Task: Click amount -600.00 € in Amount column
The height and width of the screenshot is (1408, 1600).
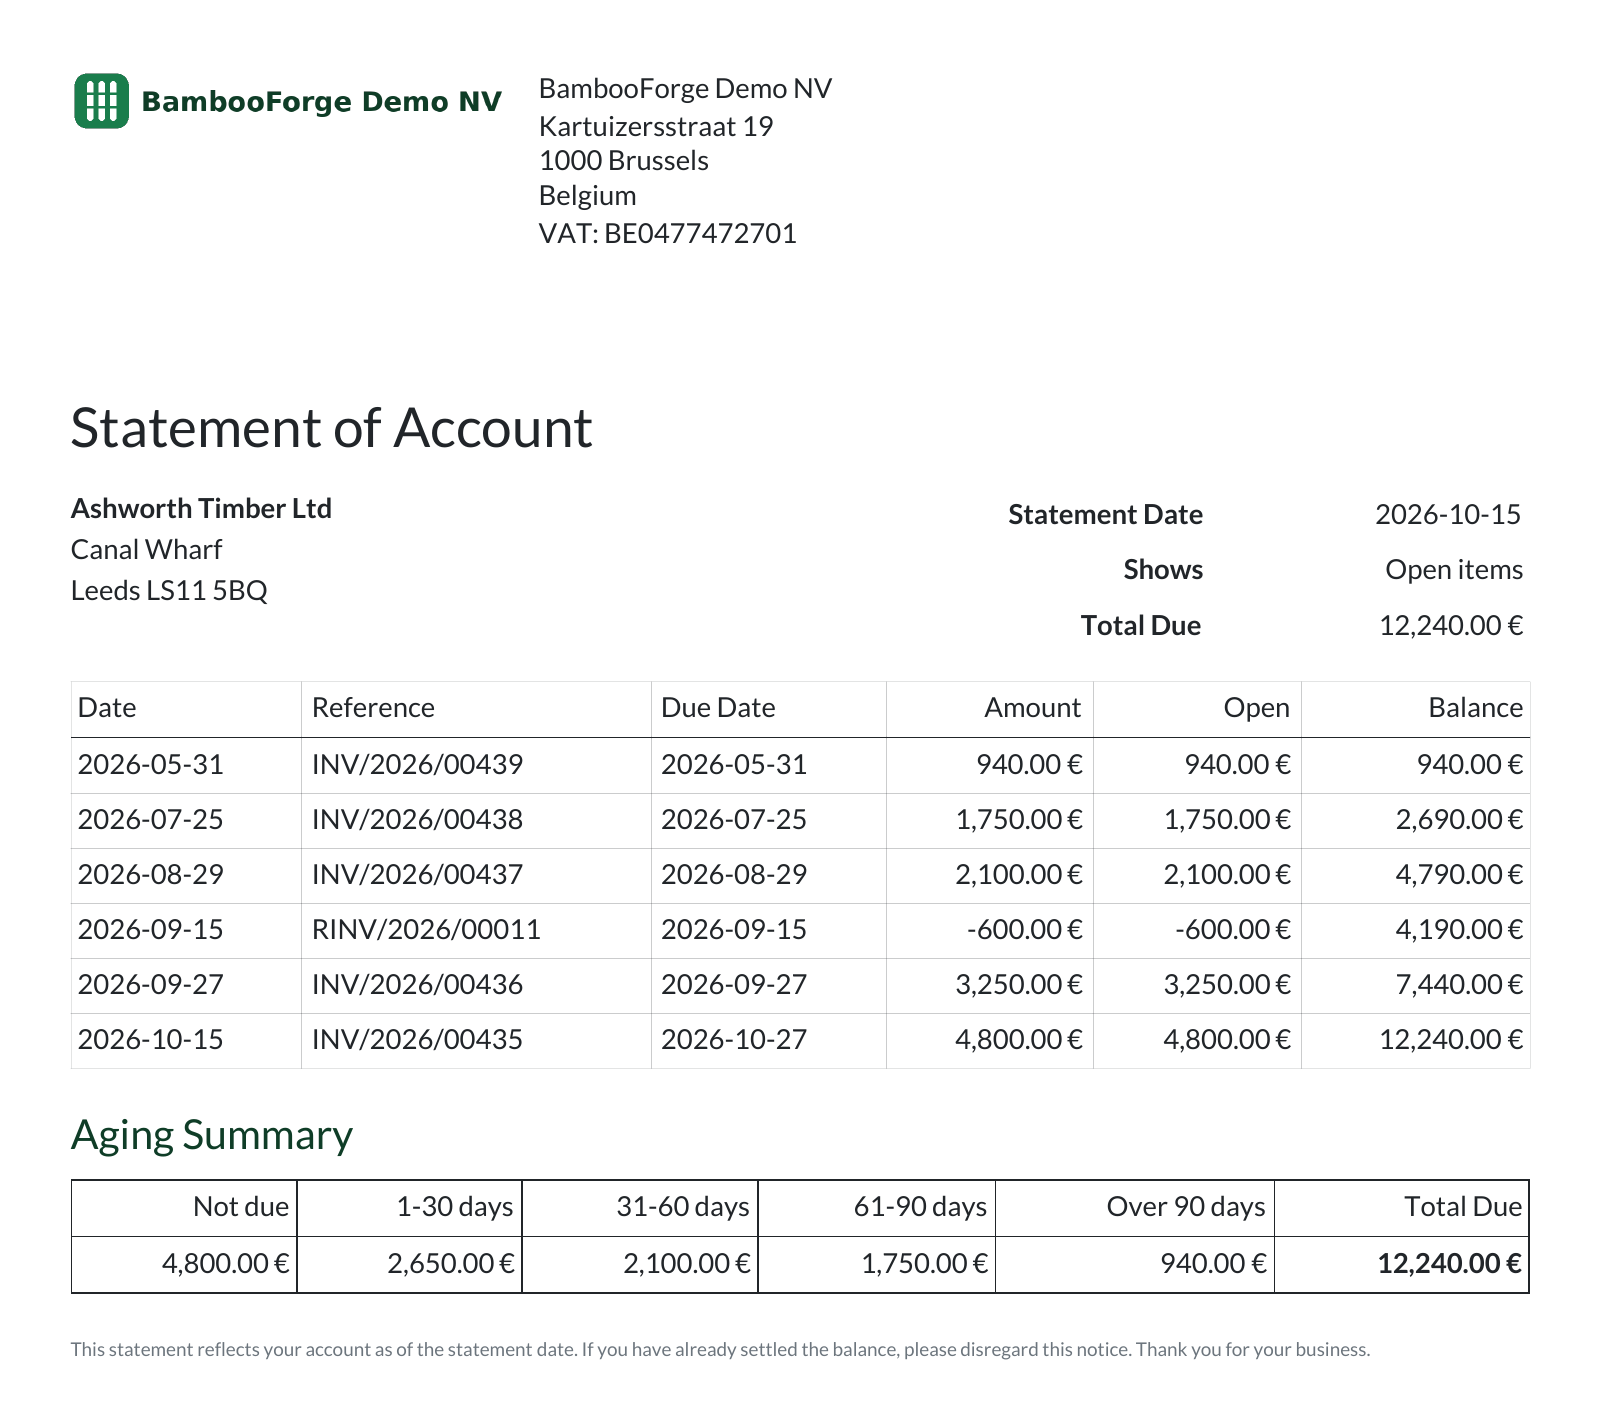Action: click(x=1024, y=929)
